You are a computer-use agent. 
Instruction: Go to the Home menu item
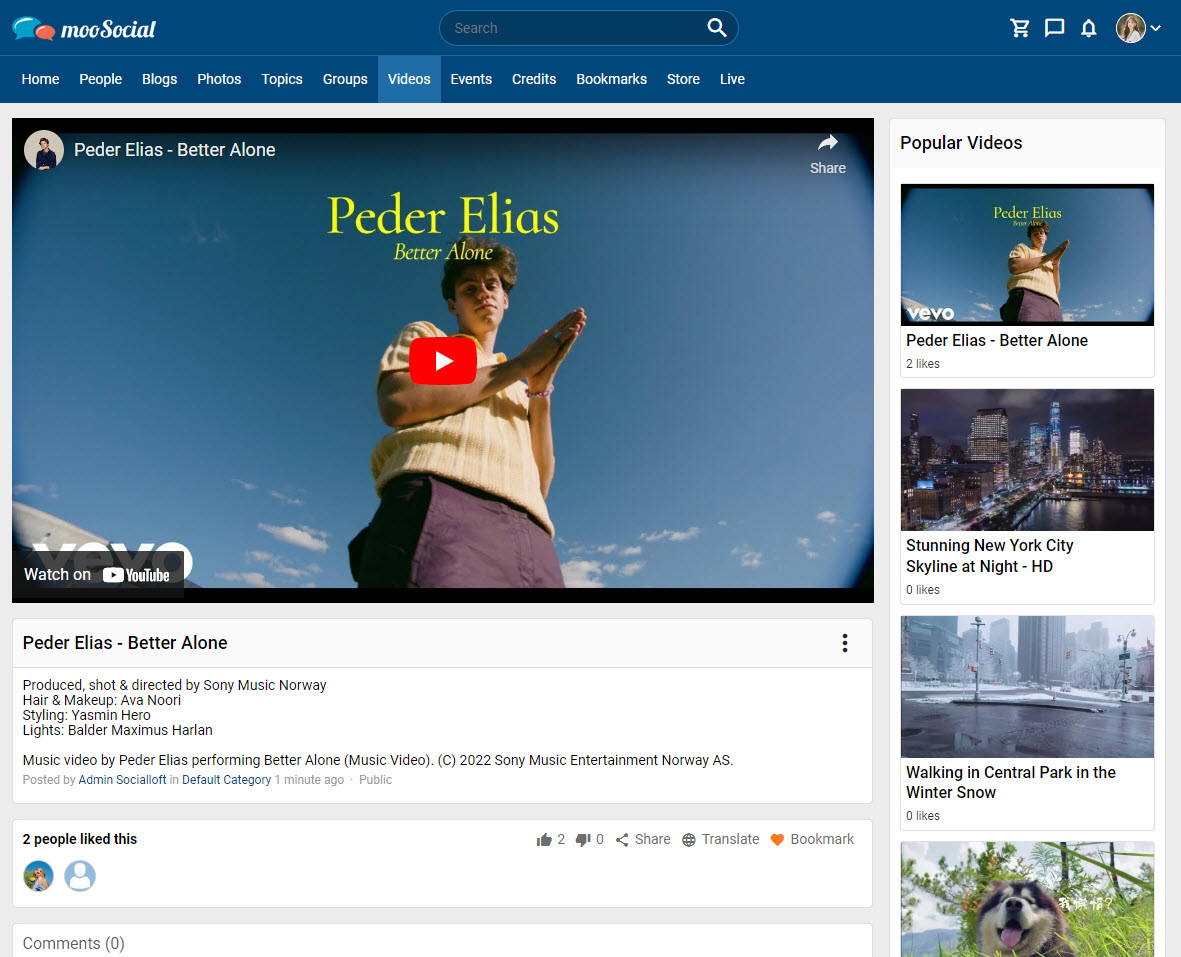click(x=41, y=79)
